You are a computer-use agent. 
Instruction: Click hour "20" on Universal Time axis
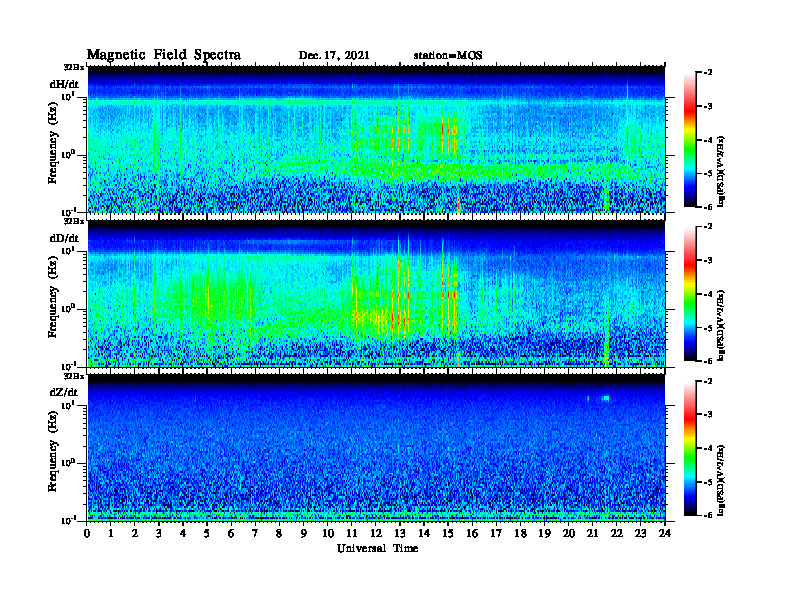[x=569, y=533]
